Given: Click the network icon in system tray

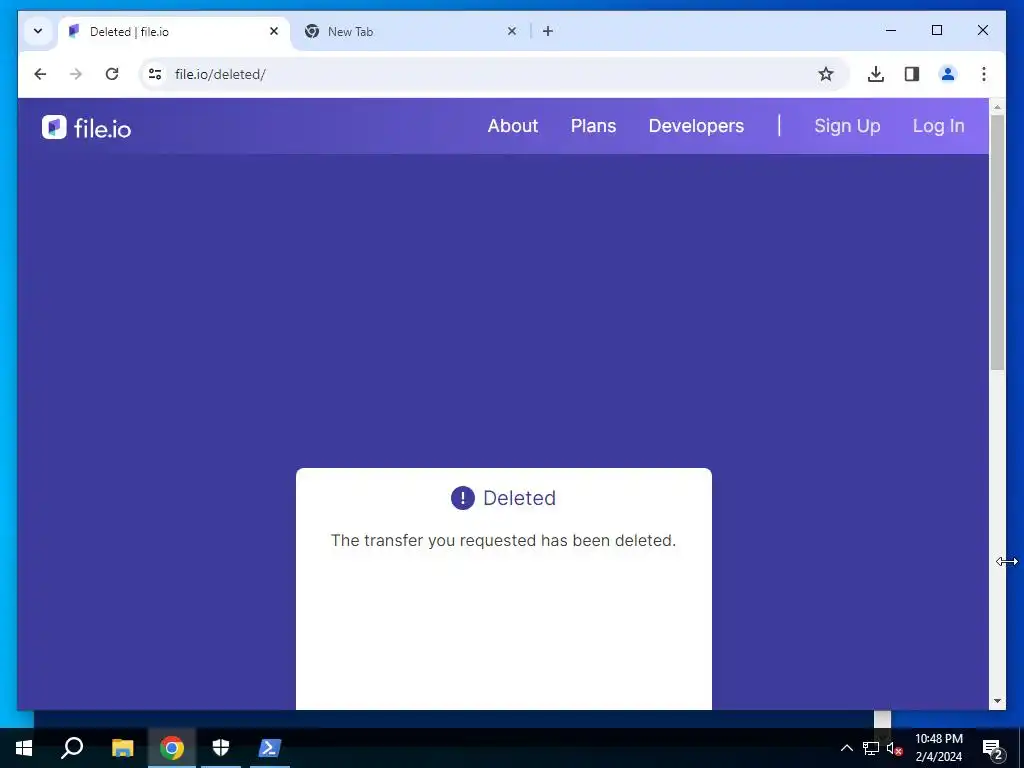Looking at the screenshot, I should pyautogui.click(x=871, y=748).
